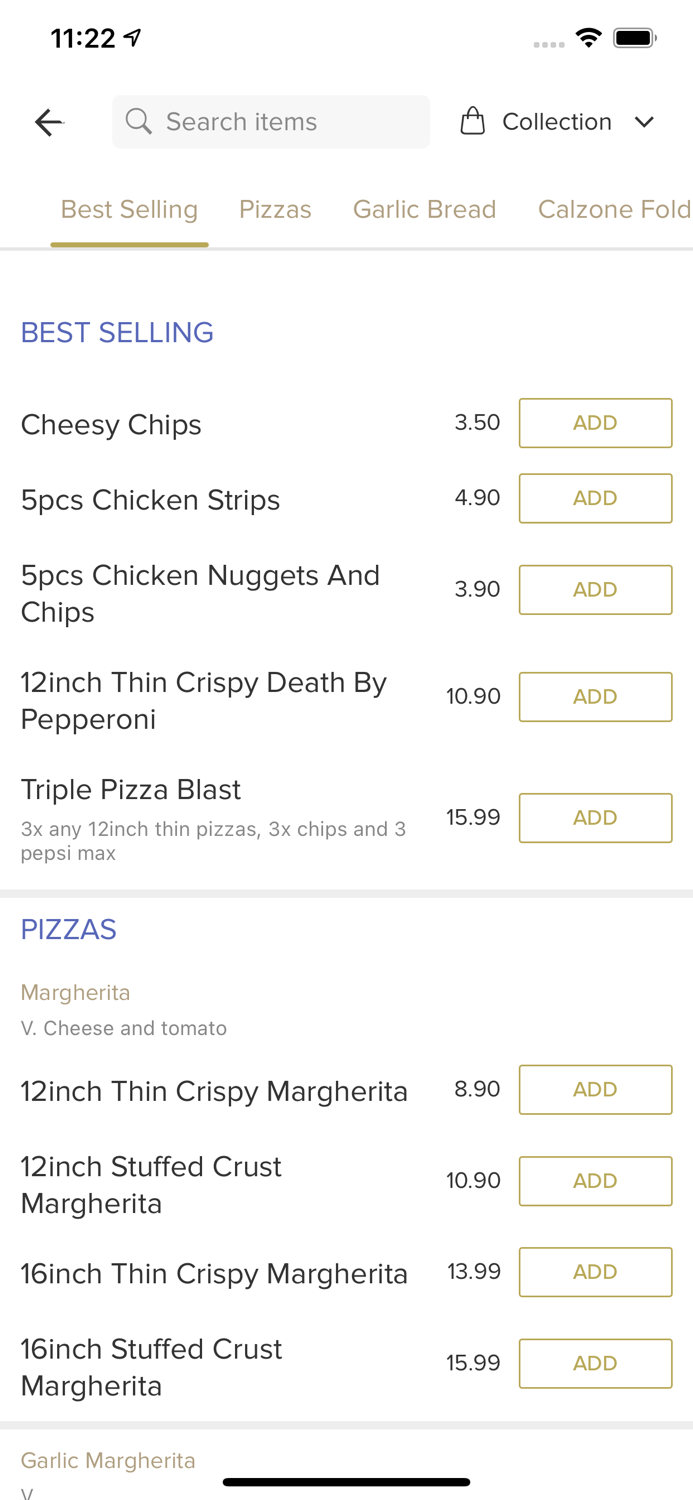Select the Best Selling tab

[129, 209]
